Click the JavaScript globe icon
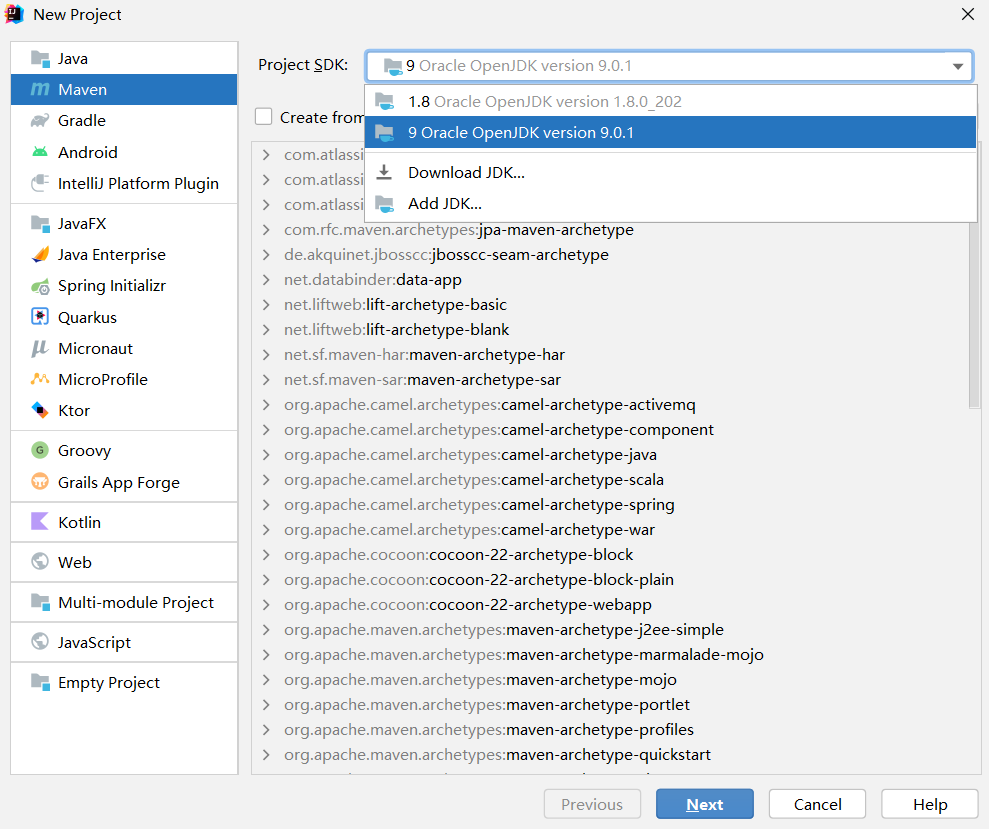 (x=40, y=642)
